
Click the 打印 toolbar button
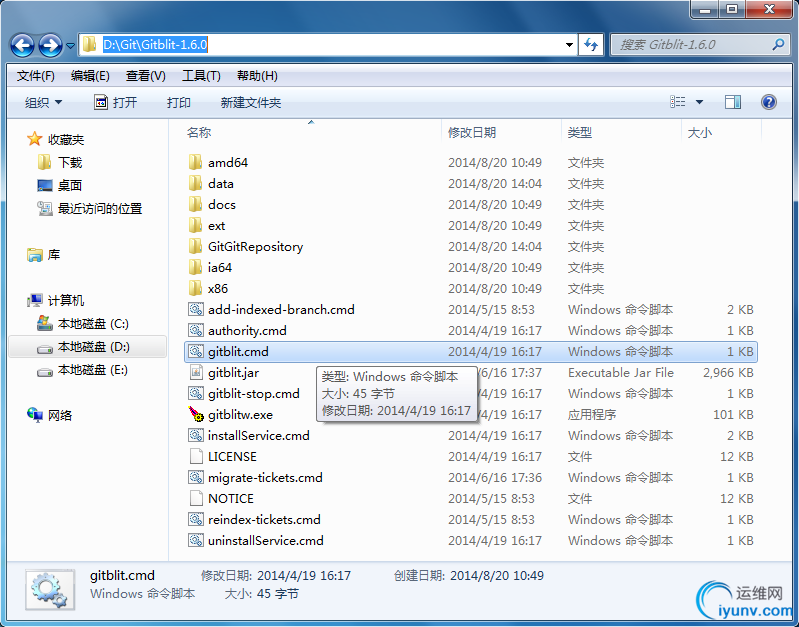179,102
